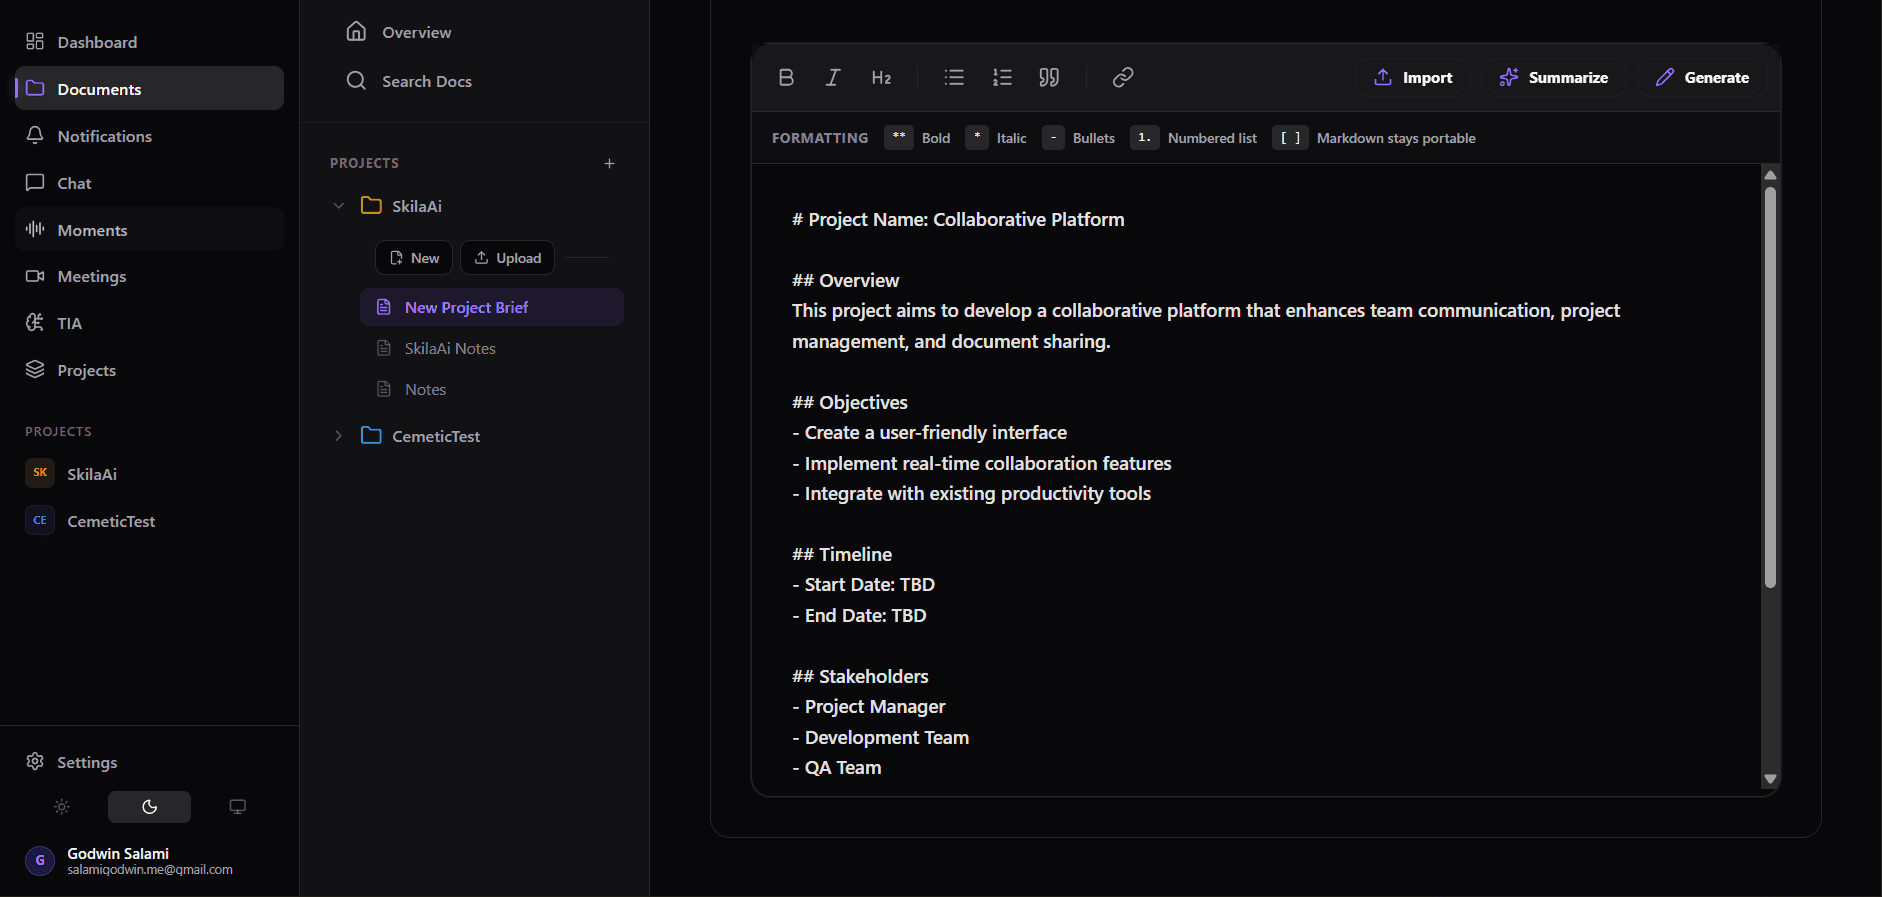Switch to light theme using the sun icon
The image size is (1882, 897).
click(x=62, y=807)
